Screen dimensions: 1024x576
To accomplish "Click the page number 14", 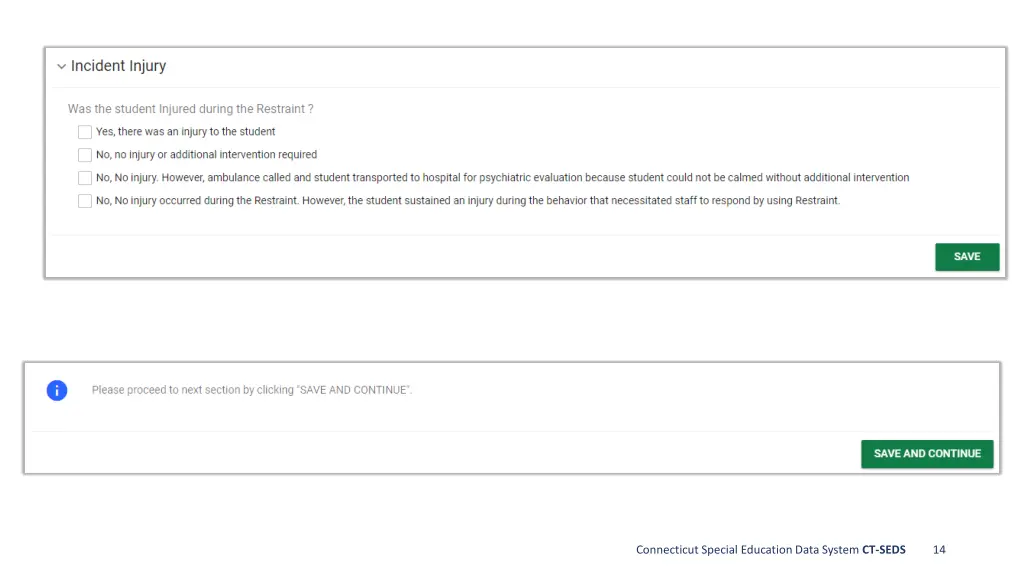I will [x=939, y=549].
